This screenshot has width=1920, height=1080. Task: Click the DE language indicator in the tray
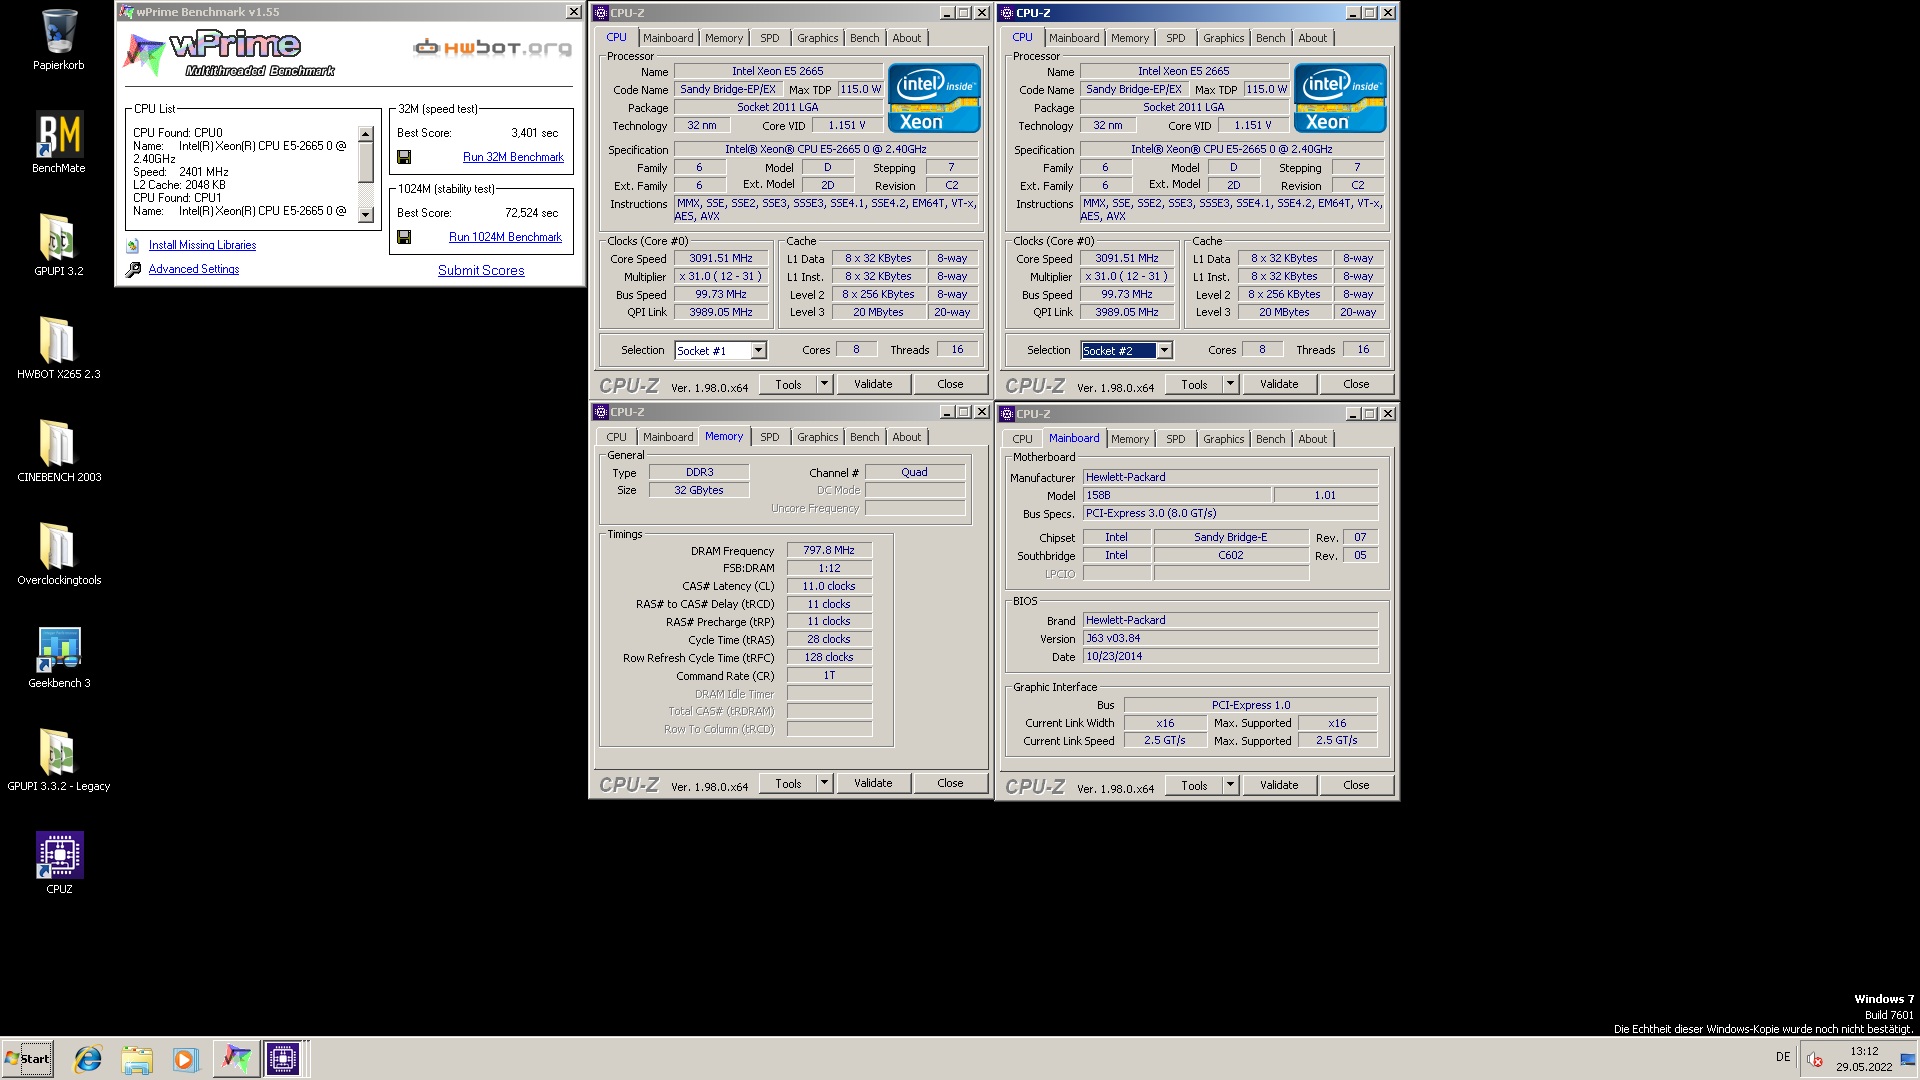(1783, 1057)
